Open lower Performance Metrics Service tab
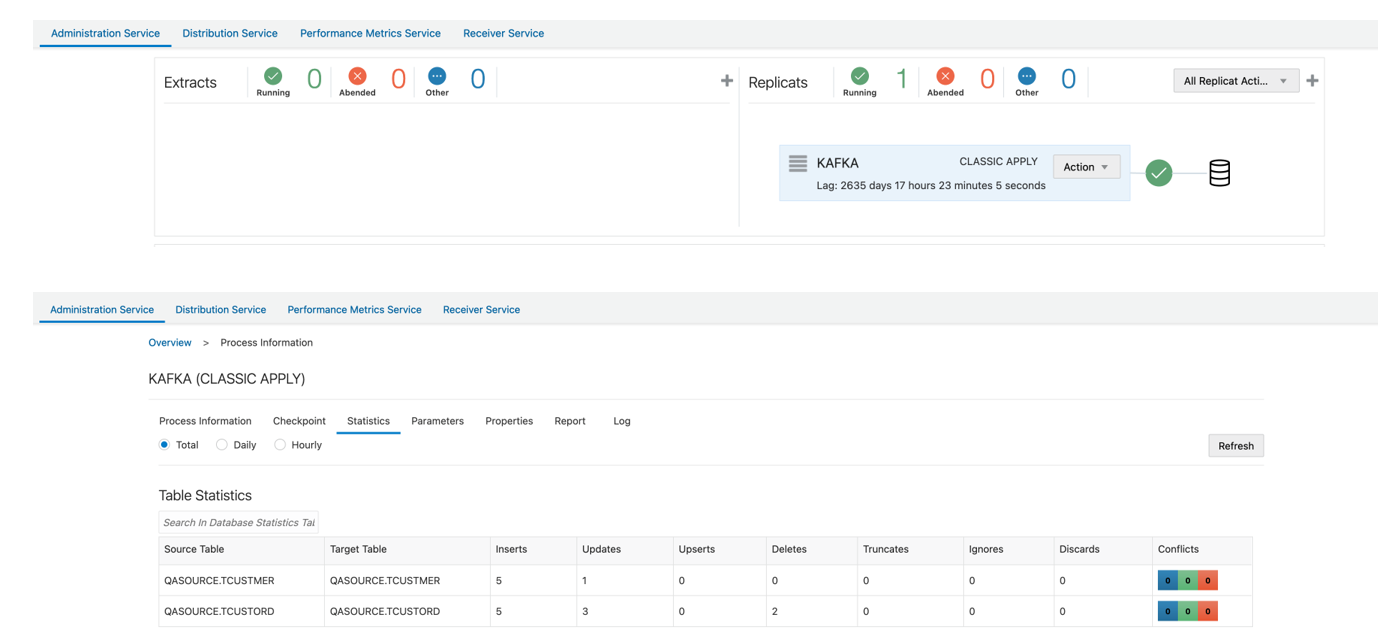The width and height of the screenshot is (1378, 640). point(354,310)
